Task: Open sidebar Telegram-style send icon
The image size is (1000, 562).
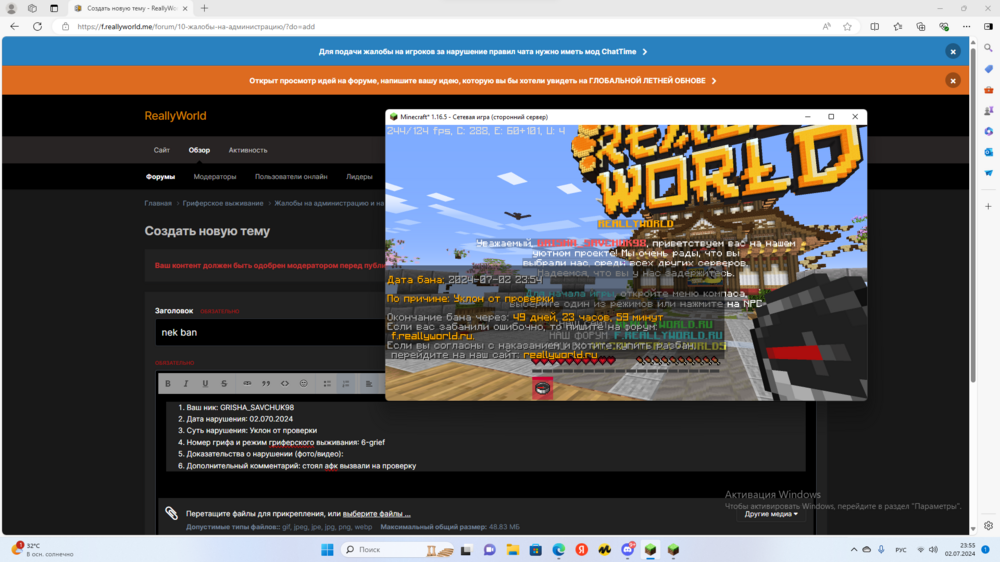Action: click(989, 173)
